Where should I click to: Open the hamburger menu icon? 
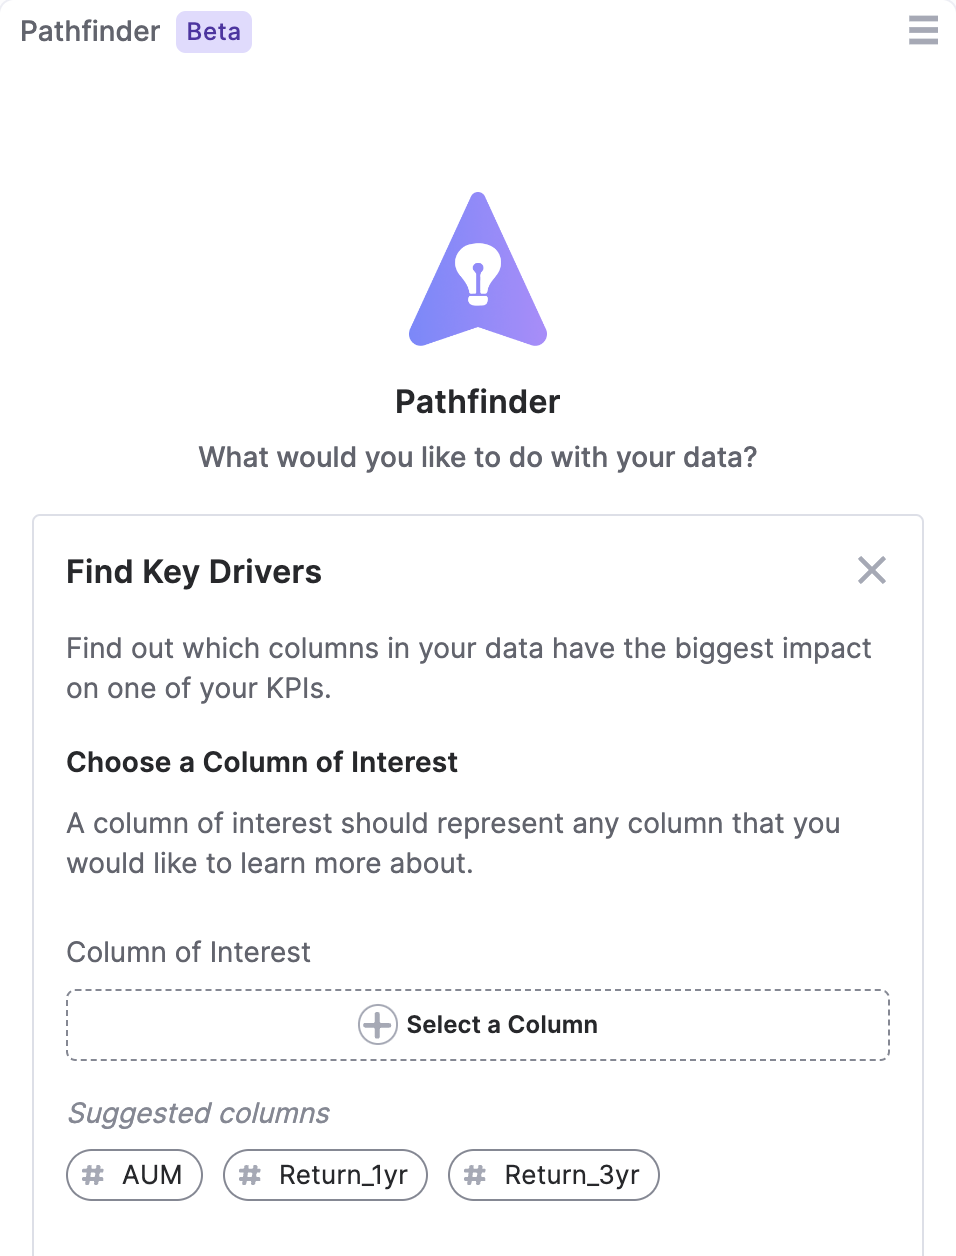coord(923,30)
